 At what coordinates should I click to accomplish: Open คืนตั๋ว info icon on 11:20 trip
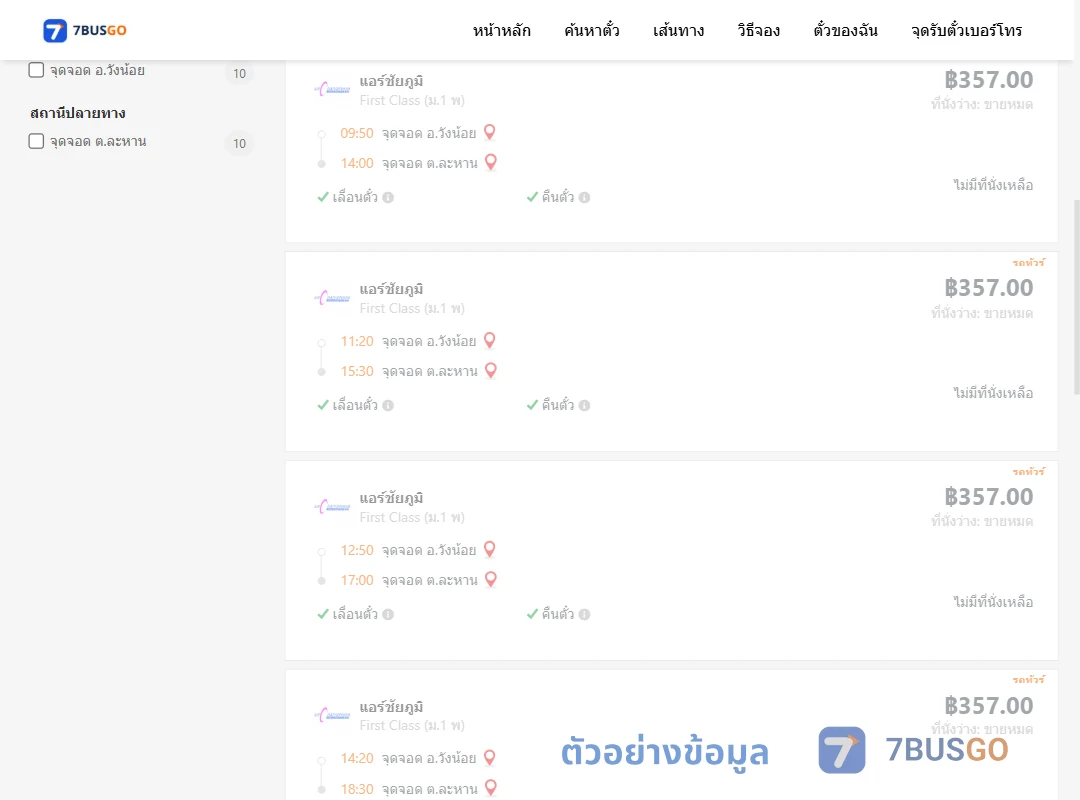point(584,406)
